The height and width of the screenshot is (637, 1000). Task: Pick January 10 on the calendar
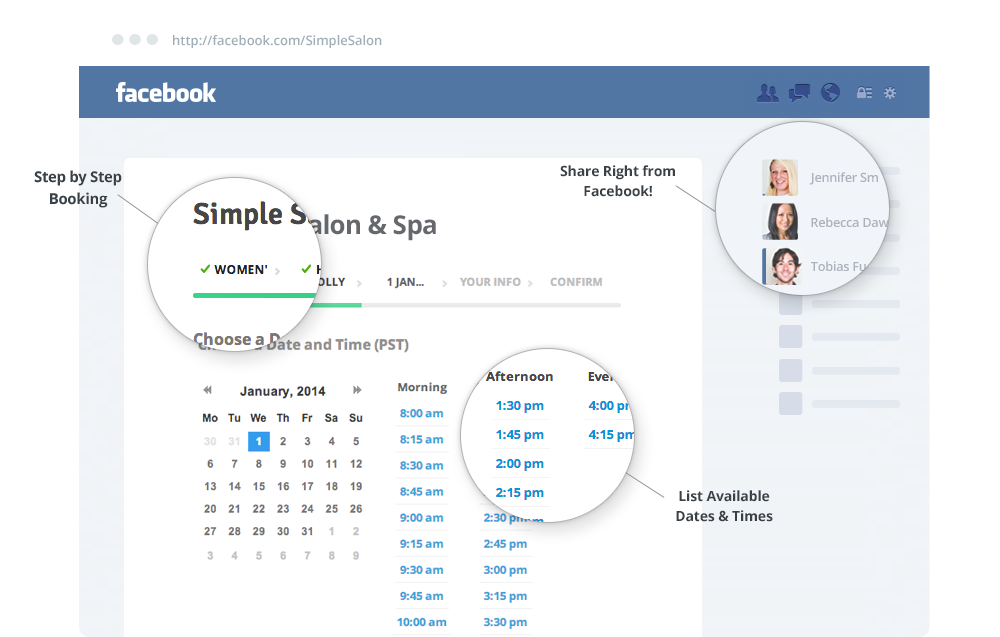click(307, 464)
